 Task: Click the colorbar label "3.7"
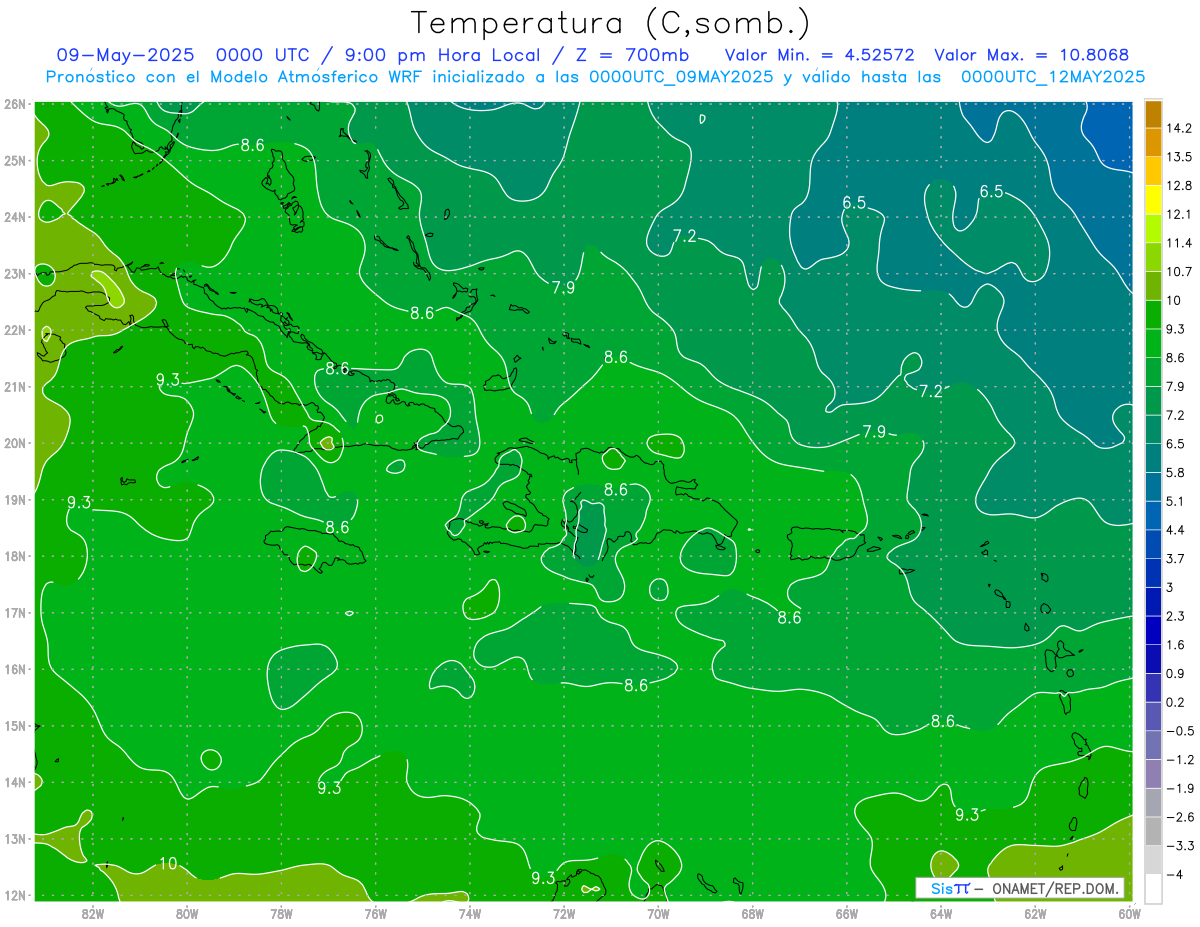[x=1176, y=558]
